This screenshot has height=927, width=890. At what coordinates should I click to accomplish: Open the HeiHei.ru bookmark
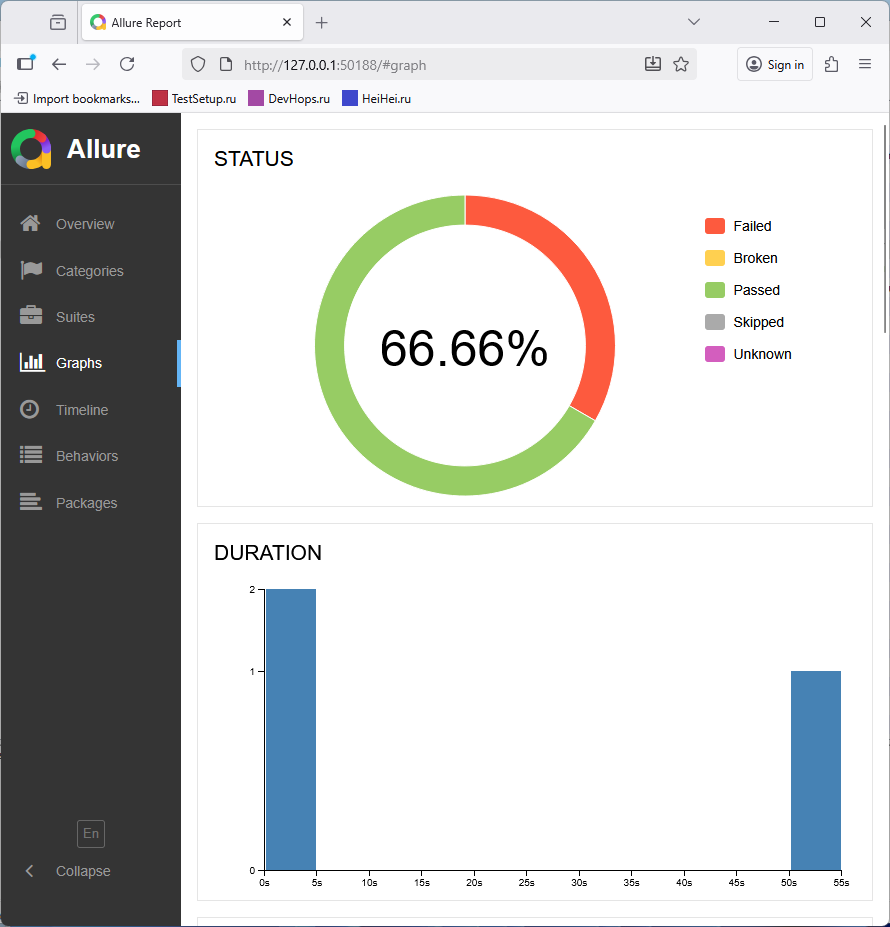(377, 99)
